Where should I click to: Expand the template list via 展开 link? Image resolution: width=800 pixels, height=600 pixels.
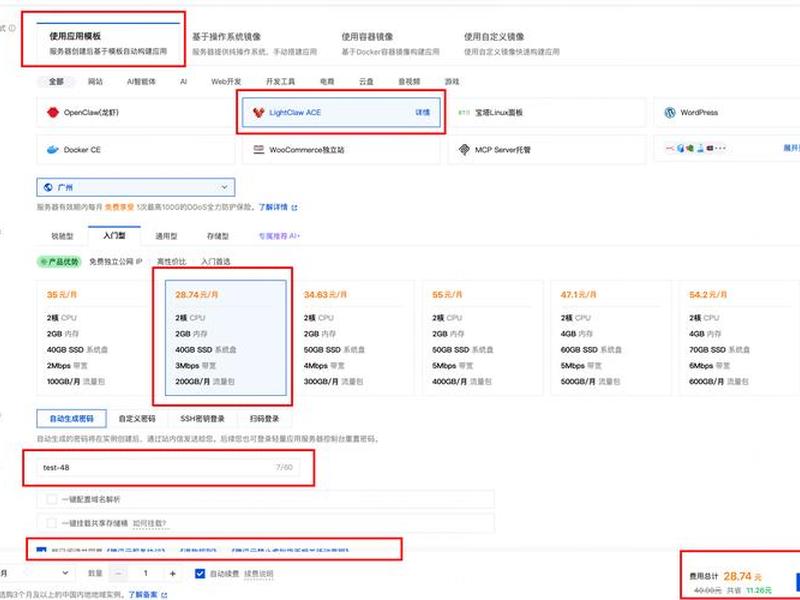(791, 148)
